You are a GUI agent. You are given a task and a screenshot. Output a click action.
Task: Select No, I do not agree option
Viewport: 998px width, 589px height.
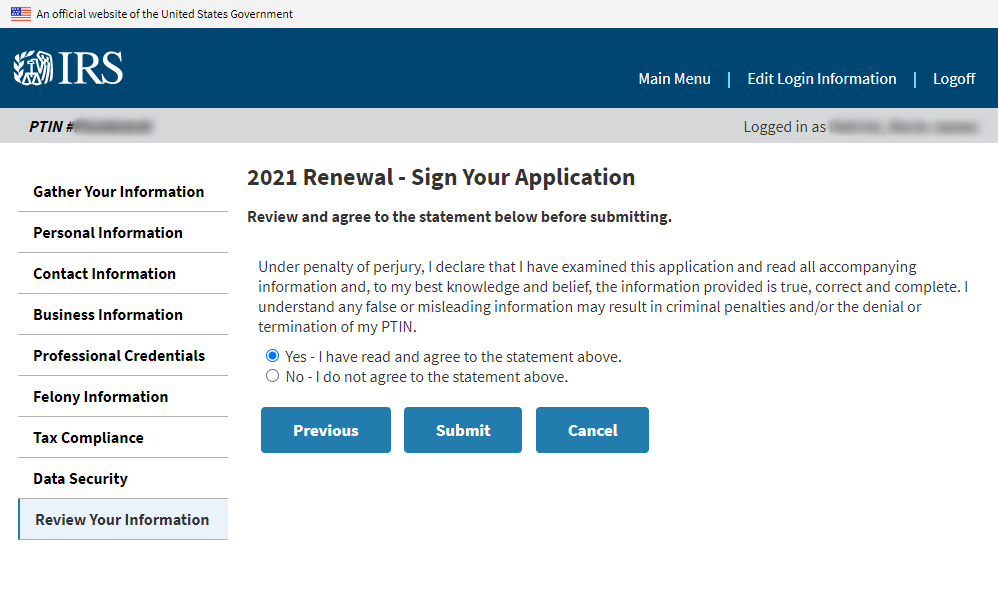pyautogui.click(x=272, y=376)
